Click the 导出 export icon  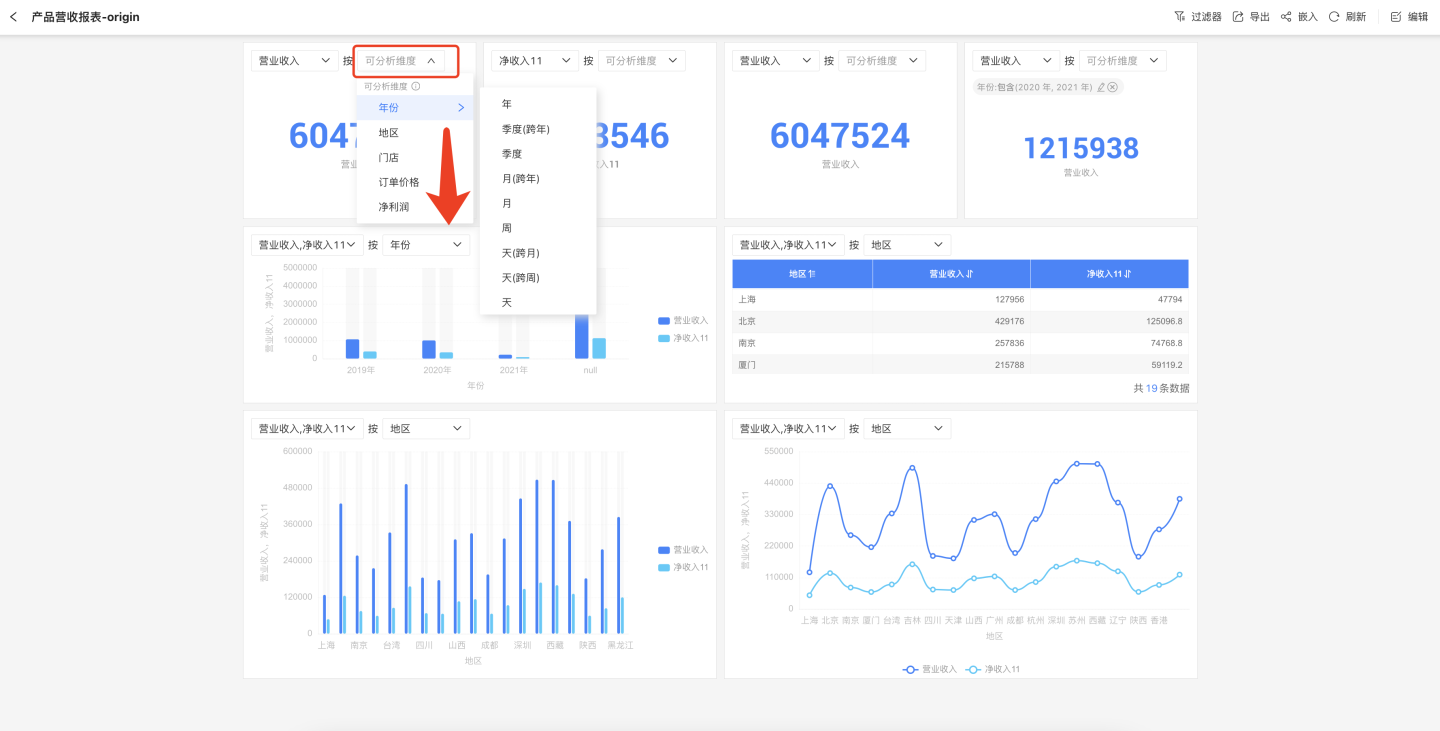pyautogui.click(x=1238, y=17)
